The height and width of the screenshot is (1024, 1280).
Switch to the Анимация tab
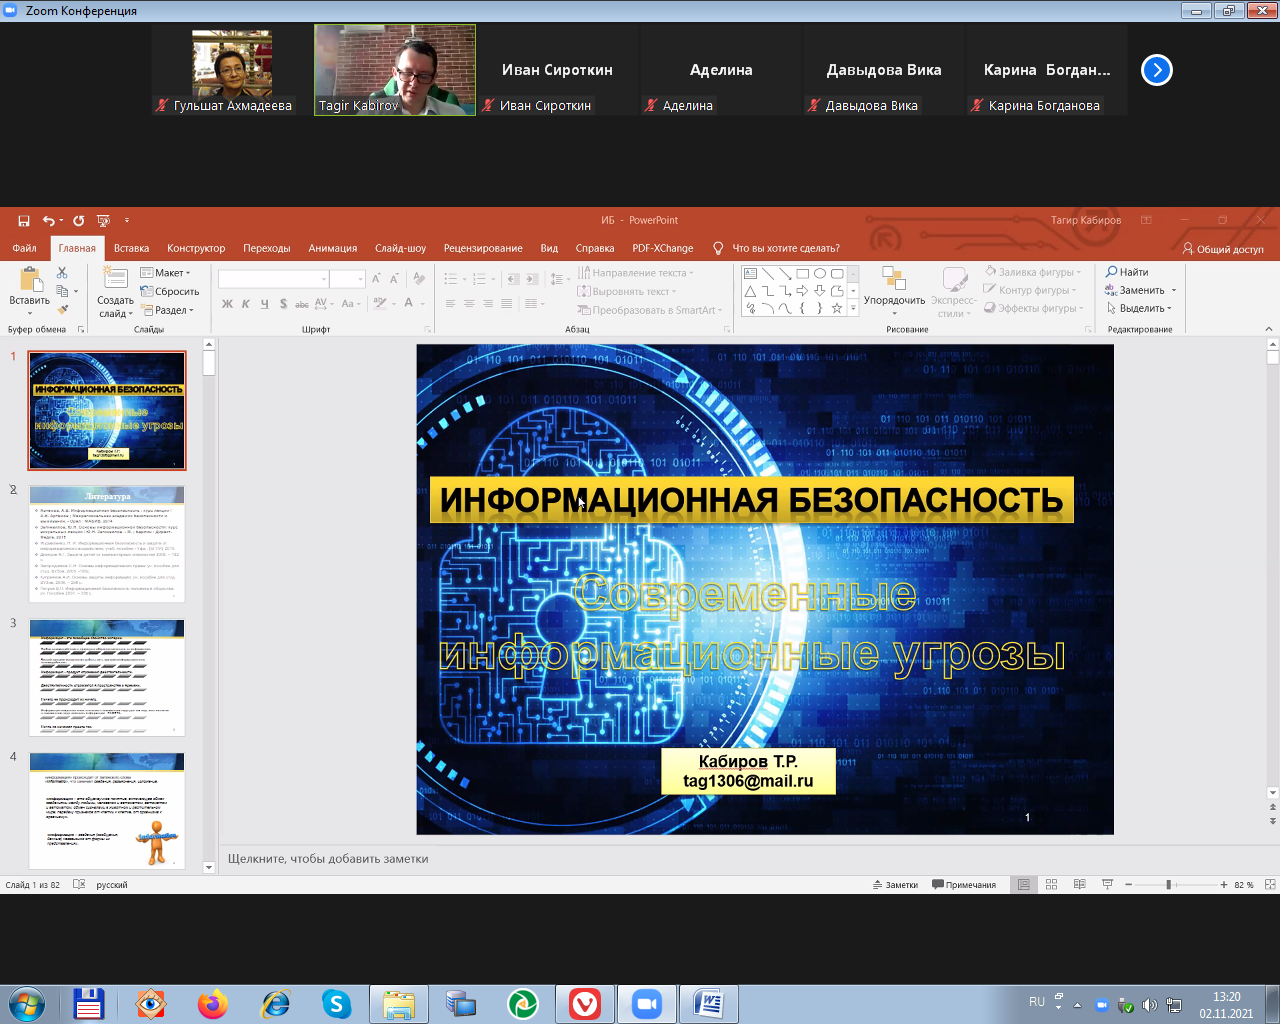click(332, 248)
